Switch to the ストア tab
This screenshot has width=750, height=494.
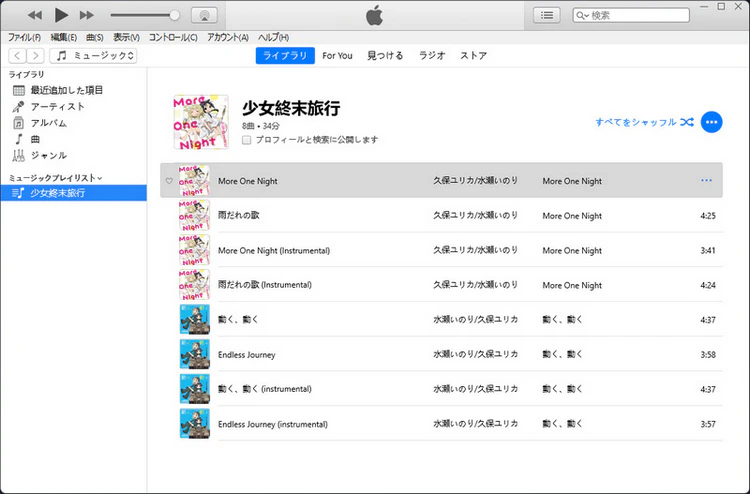[474, 55]
